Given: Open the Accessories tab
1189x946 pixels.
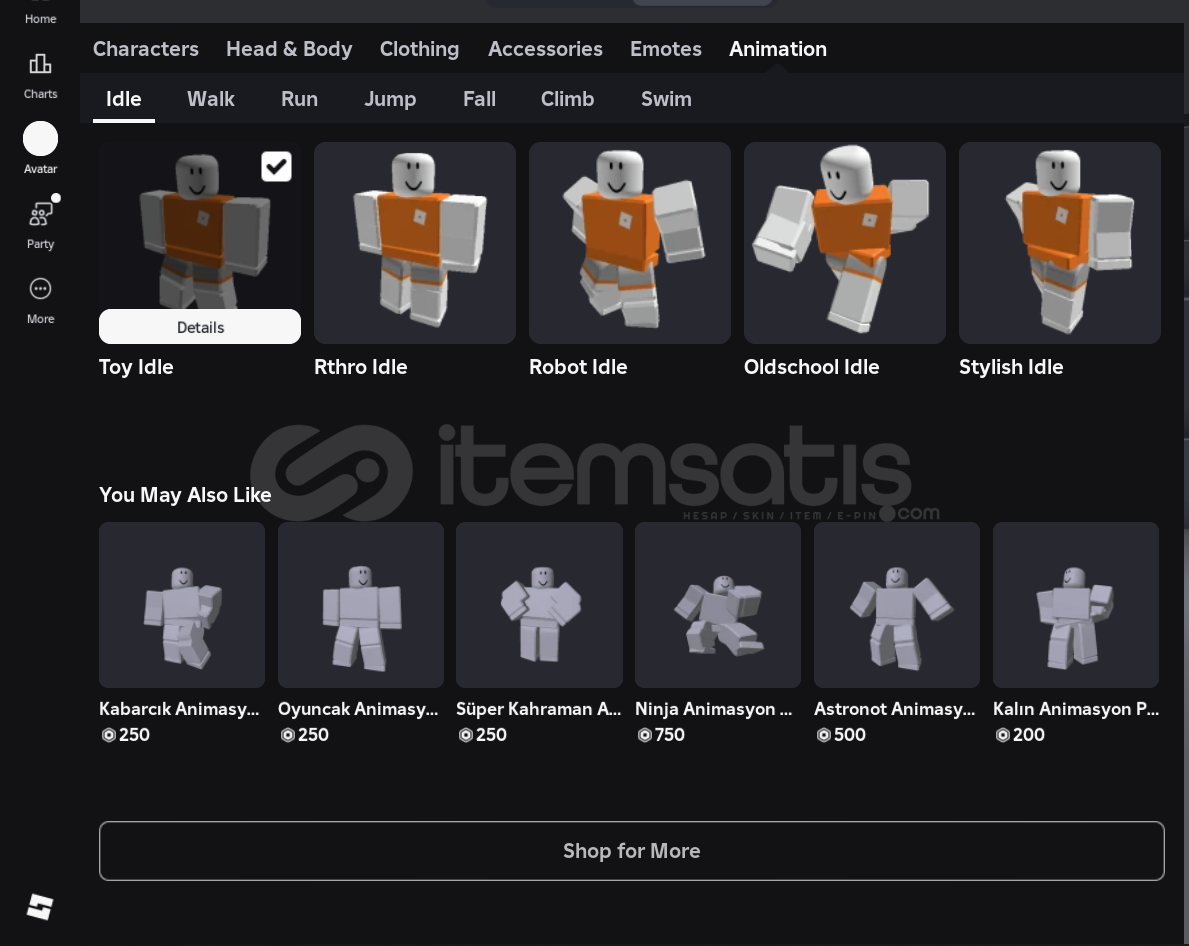Looking at the screenshot, I should [545, 49].
